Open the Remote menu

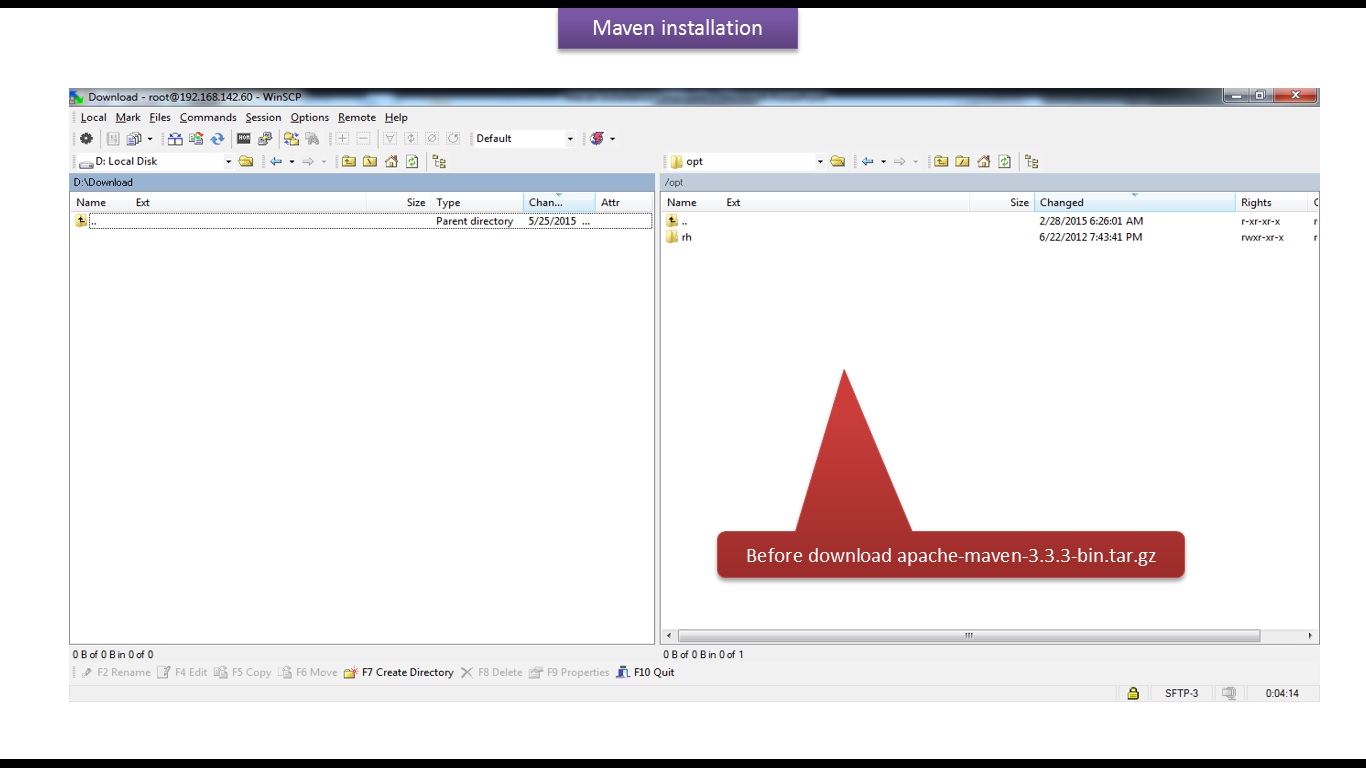point(357,118)
